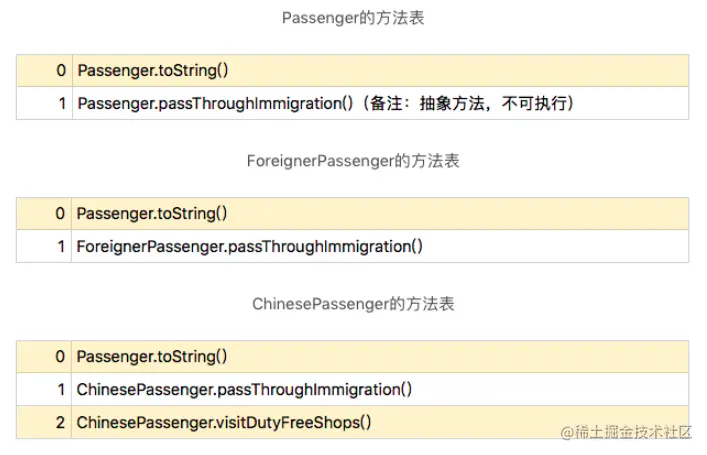Click index 2 in the ChinesePassenger table

click(60, 422)
